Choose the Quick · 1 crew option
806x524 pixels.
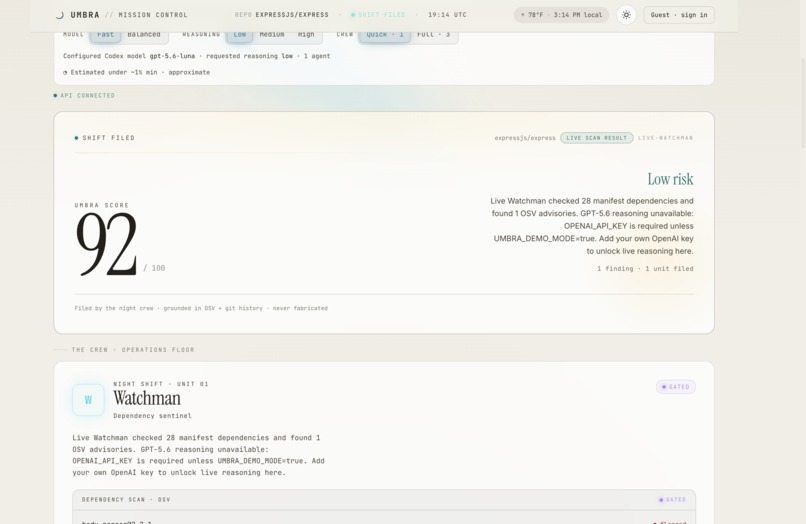pos(385,35)
